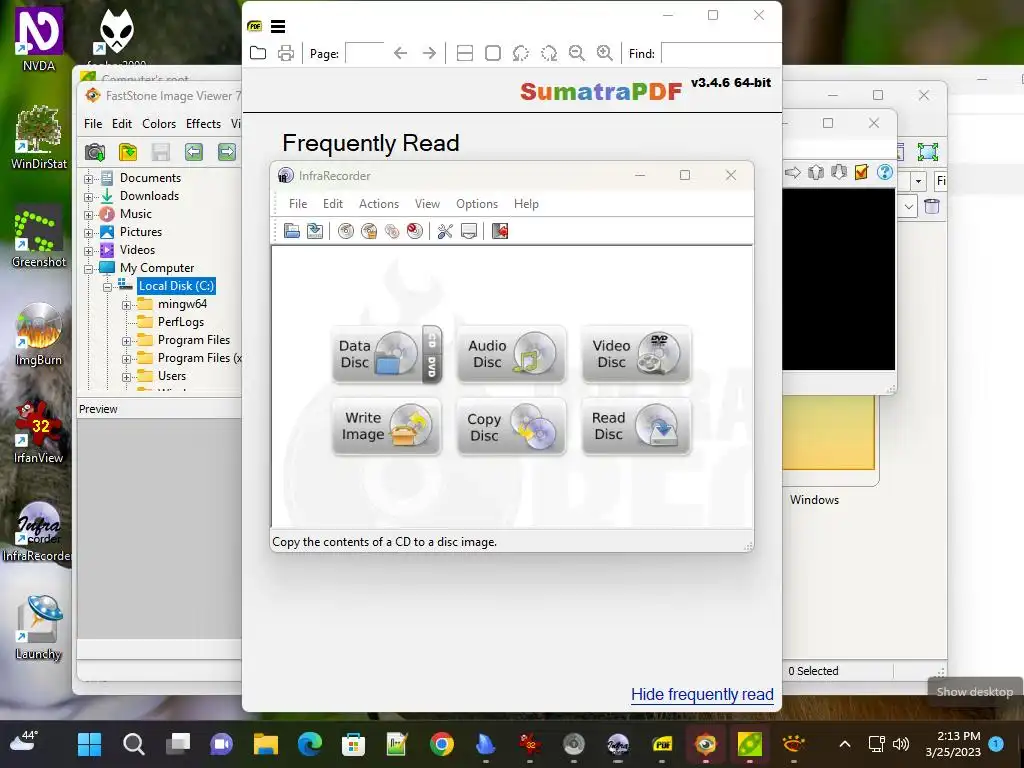Click the Data Disc project button
Viewport: 1024px width, 768px height.
(x=387, y=354)
